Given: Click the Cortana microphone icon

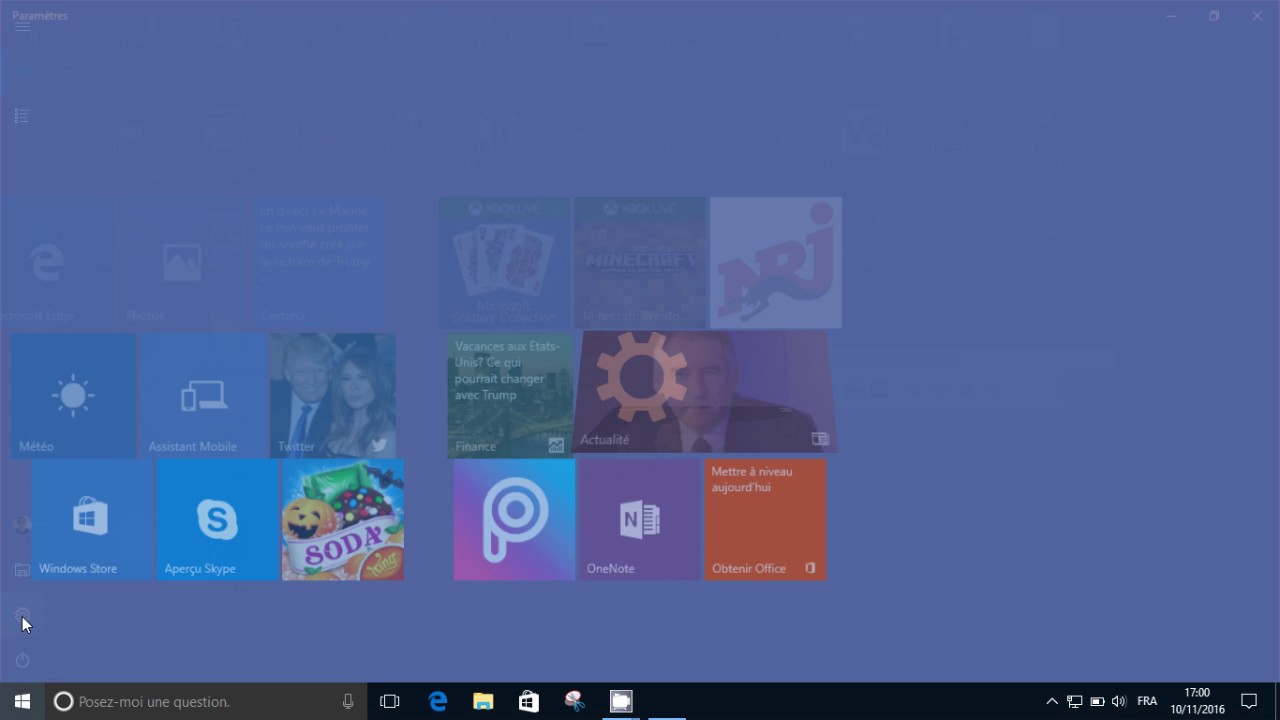Looking at the screenshot, I should (x=348, y=701).
